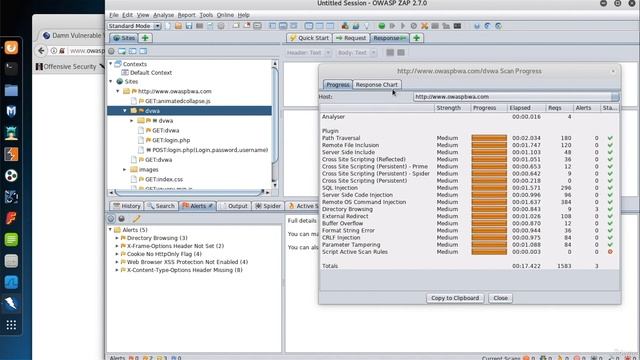This screenshot has height=360, width=640.
Task: Open Burp Suite orange icon in dock
Action: point(11,154)
